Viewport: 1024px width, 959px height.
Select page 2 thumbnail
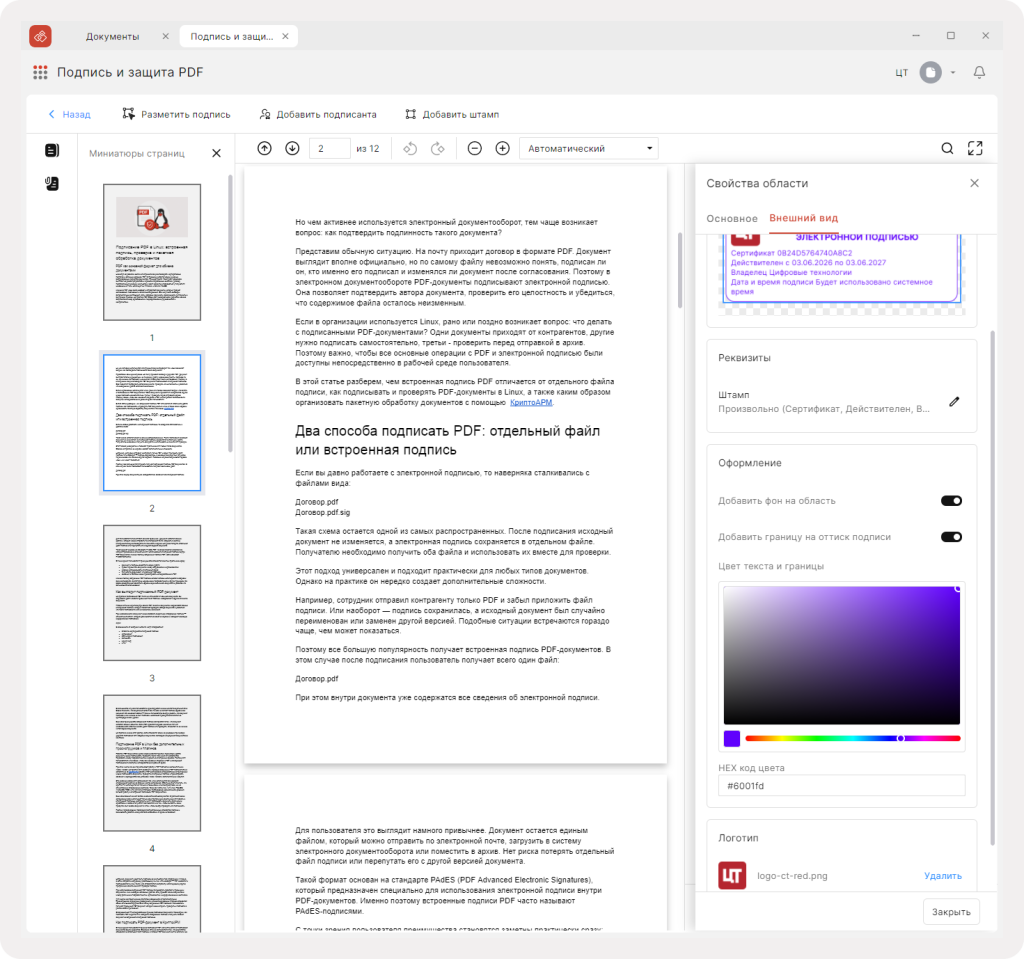(x=152, y=423)
